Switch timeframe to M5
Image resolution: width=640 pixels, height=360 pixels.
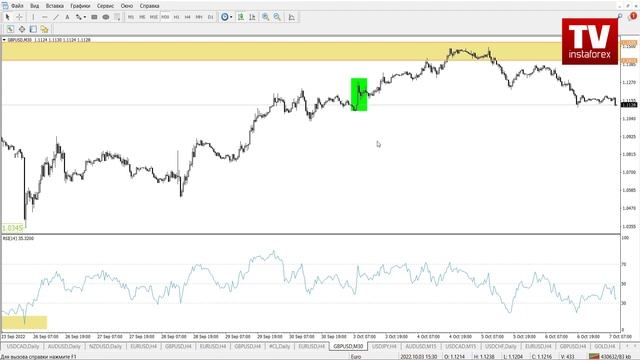click(142, 17)
